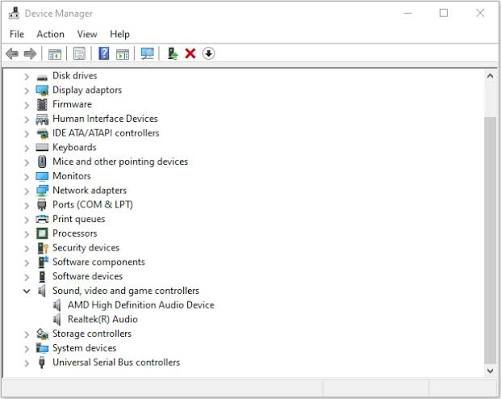
Task: Select the Security devices label
Action: tap(86, 248)
